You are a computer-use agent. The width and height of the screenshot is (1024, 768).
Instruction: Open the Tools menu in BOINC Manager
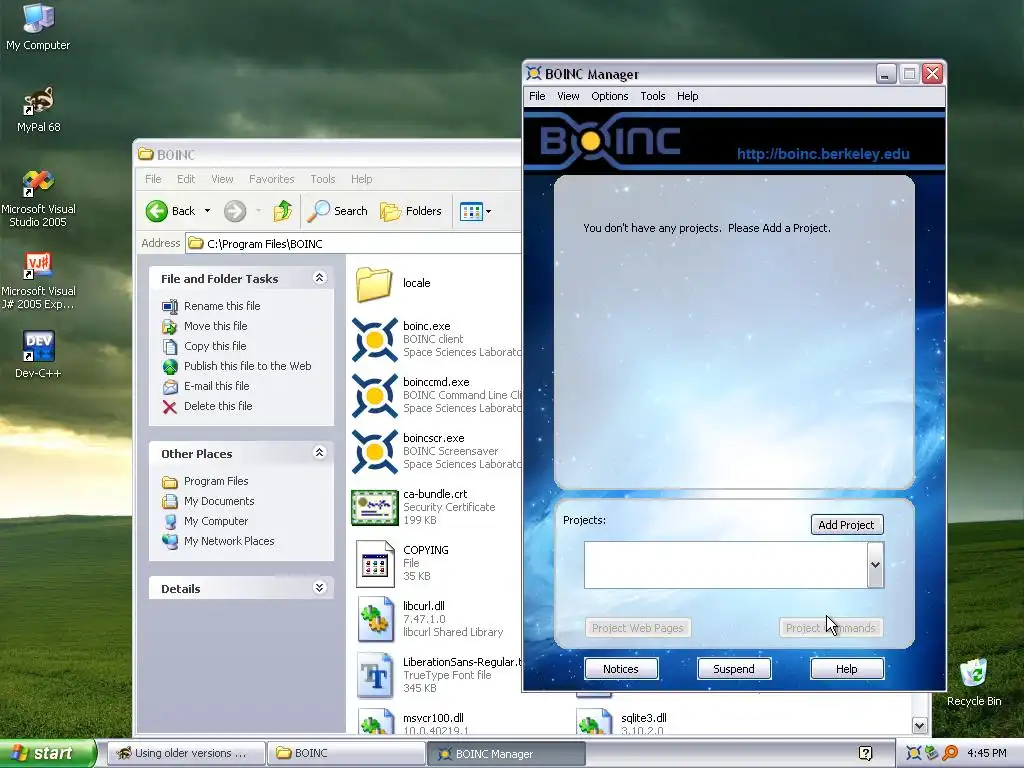[x=652, y=96]
